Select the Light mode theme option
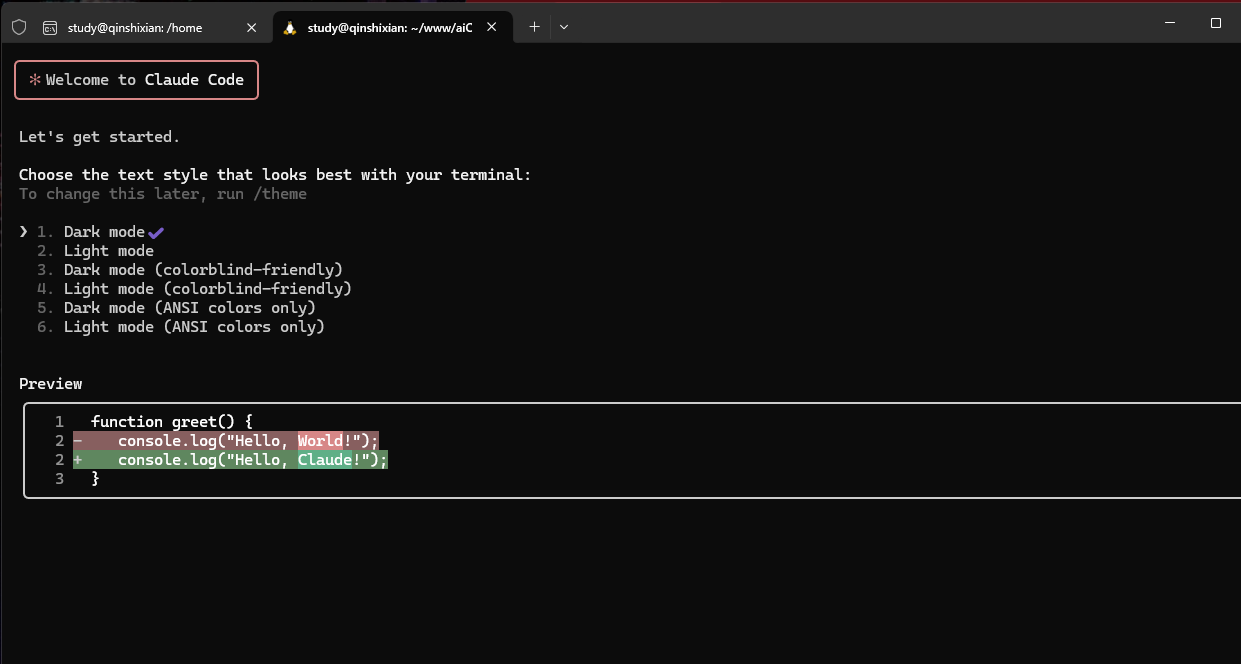The width and height of the screenshot is (1241, 664). (x=108, y=250)
